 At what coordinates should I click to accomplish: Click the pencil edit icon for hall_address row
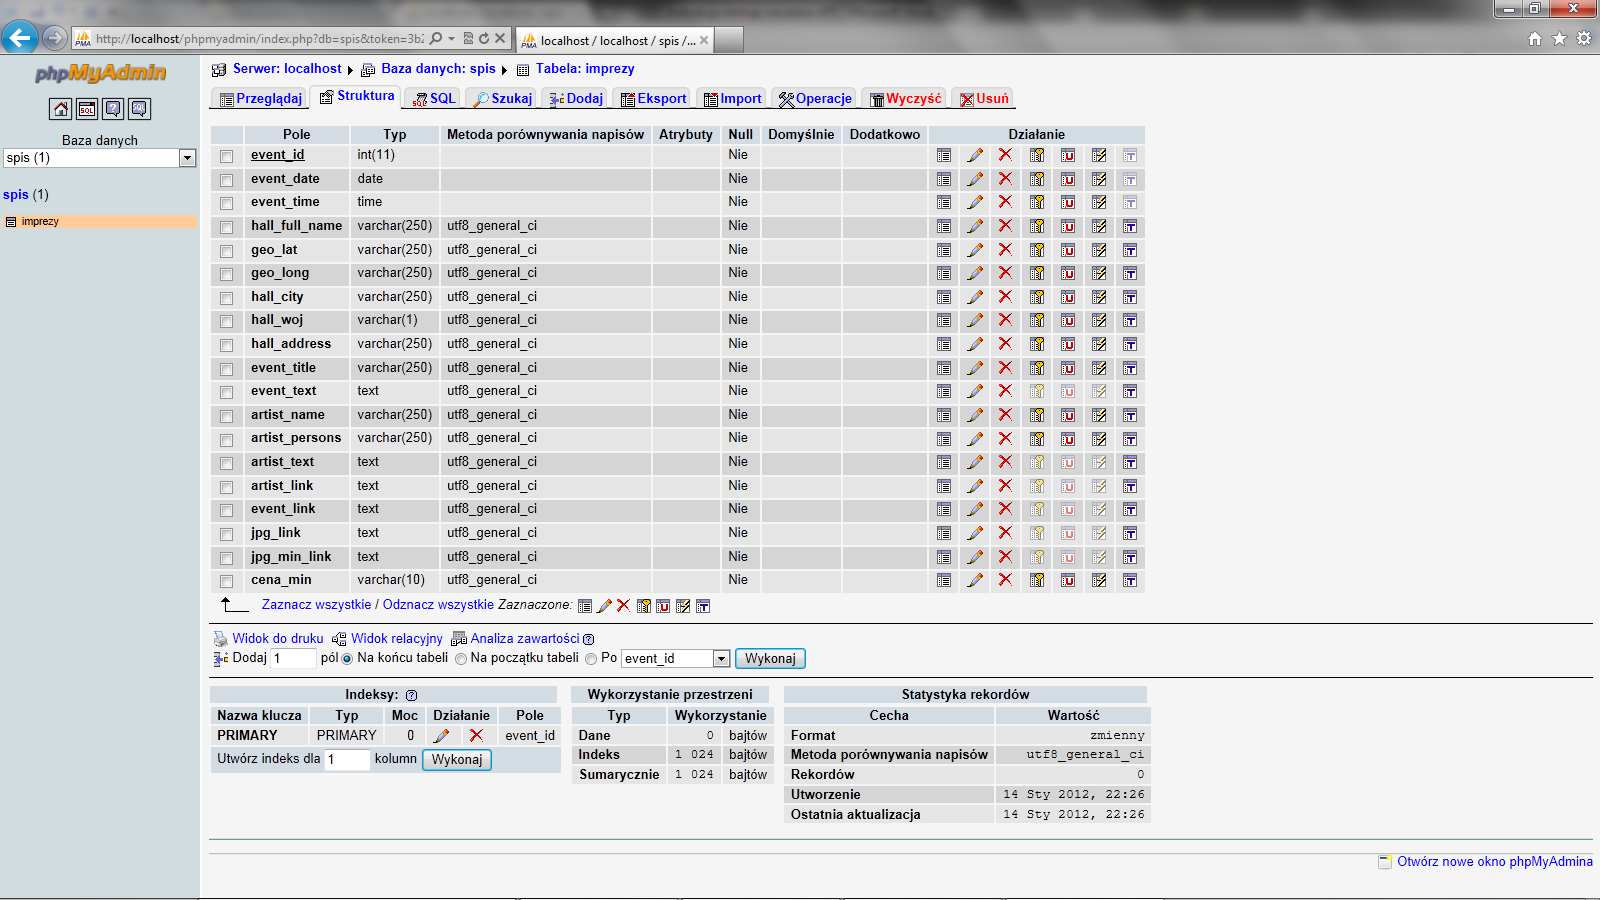975,344
